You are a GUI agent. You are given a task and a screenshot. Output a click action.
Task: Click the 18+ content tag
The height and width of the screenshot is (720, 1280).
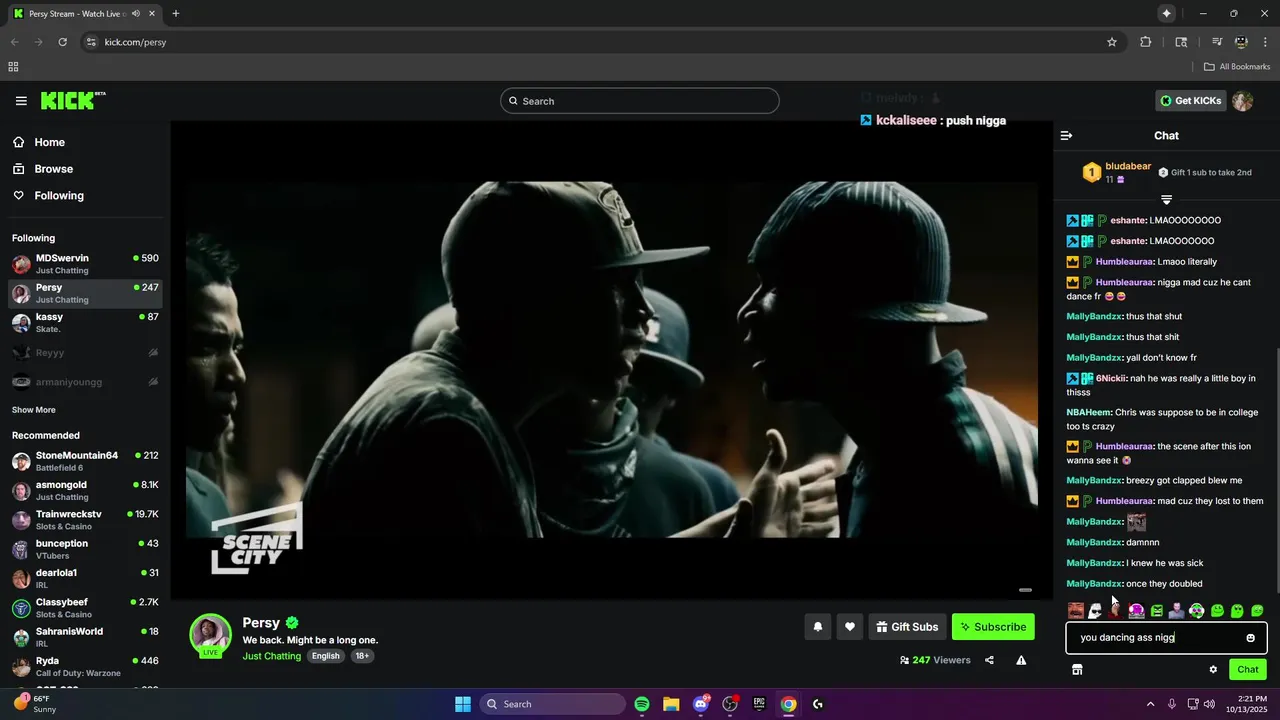point(362,656)
